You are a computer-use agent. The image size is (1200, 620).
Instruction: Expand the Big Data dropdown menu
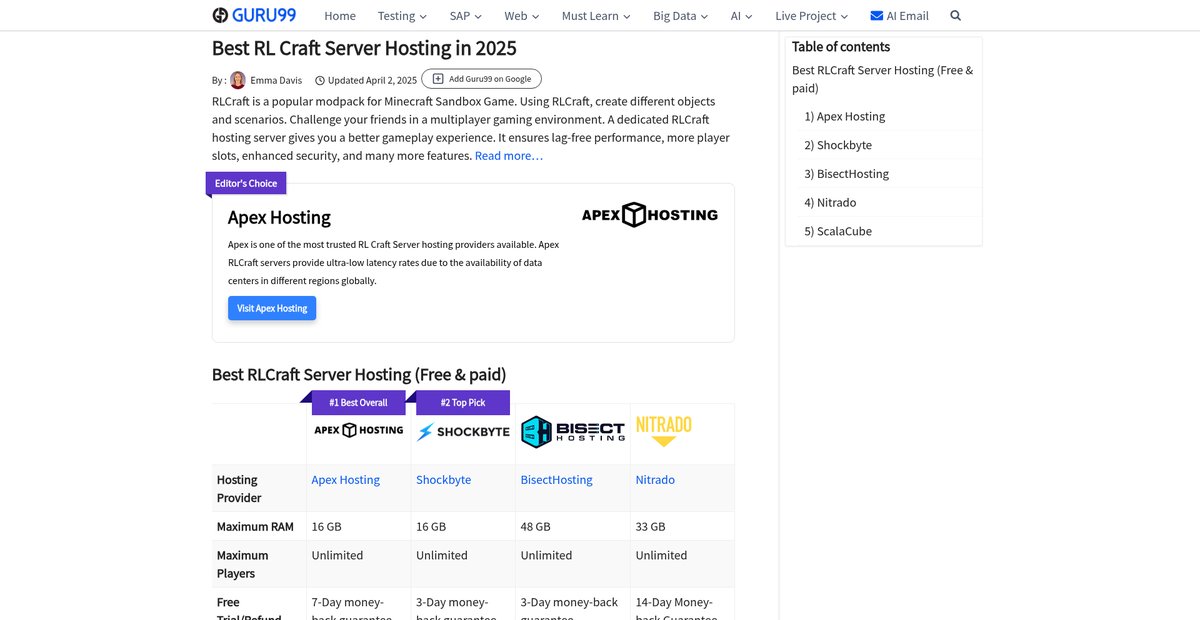(681, 16)
